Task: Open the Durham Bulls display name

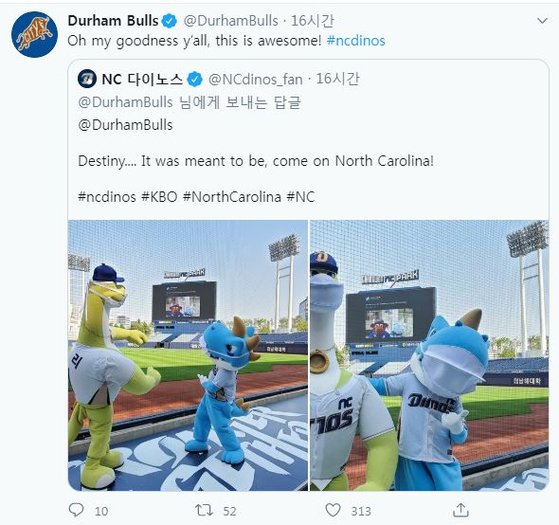Action: 113,21
